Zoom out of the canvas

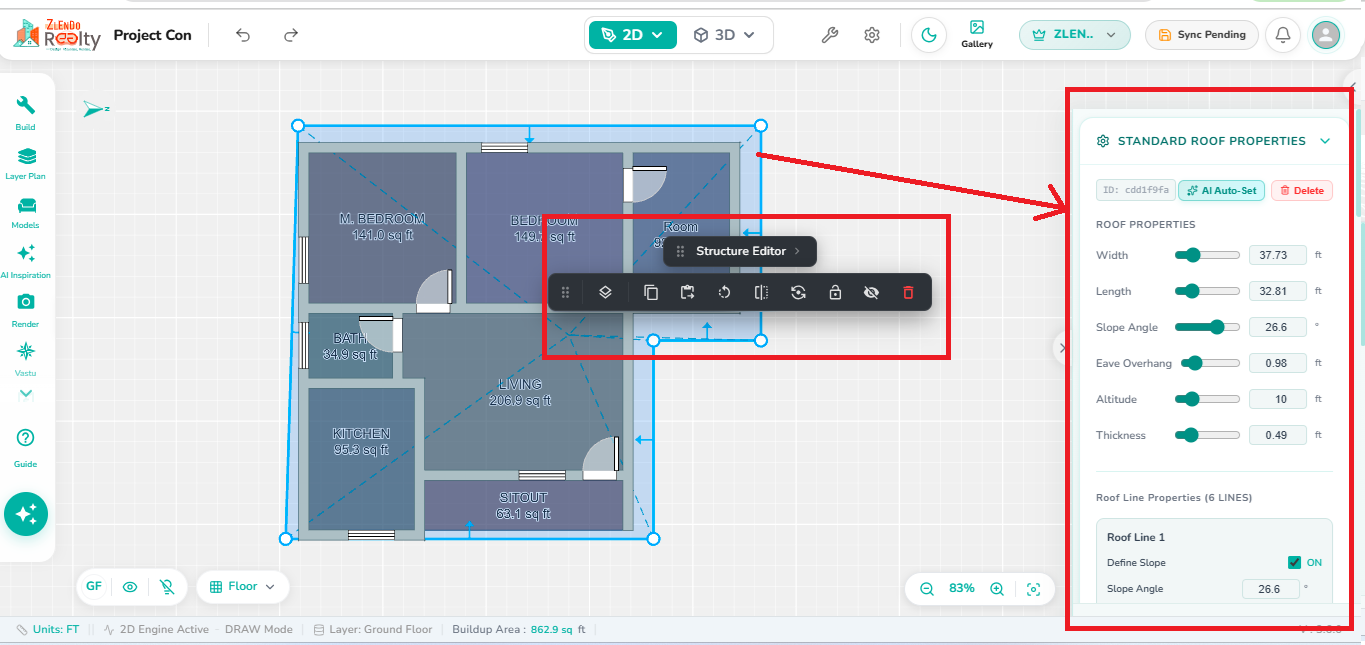click(927, 589)
